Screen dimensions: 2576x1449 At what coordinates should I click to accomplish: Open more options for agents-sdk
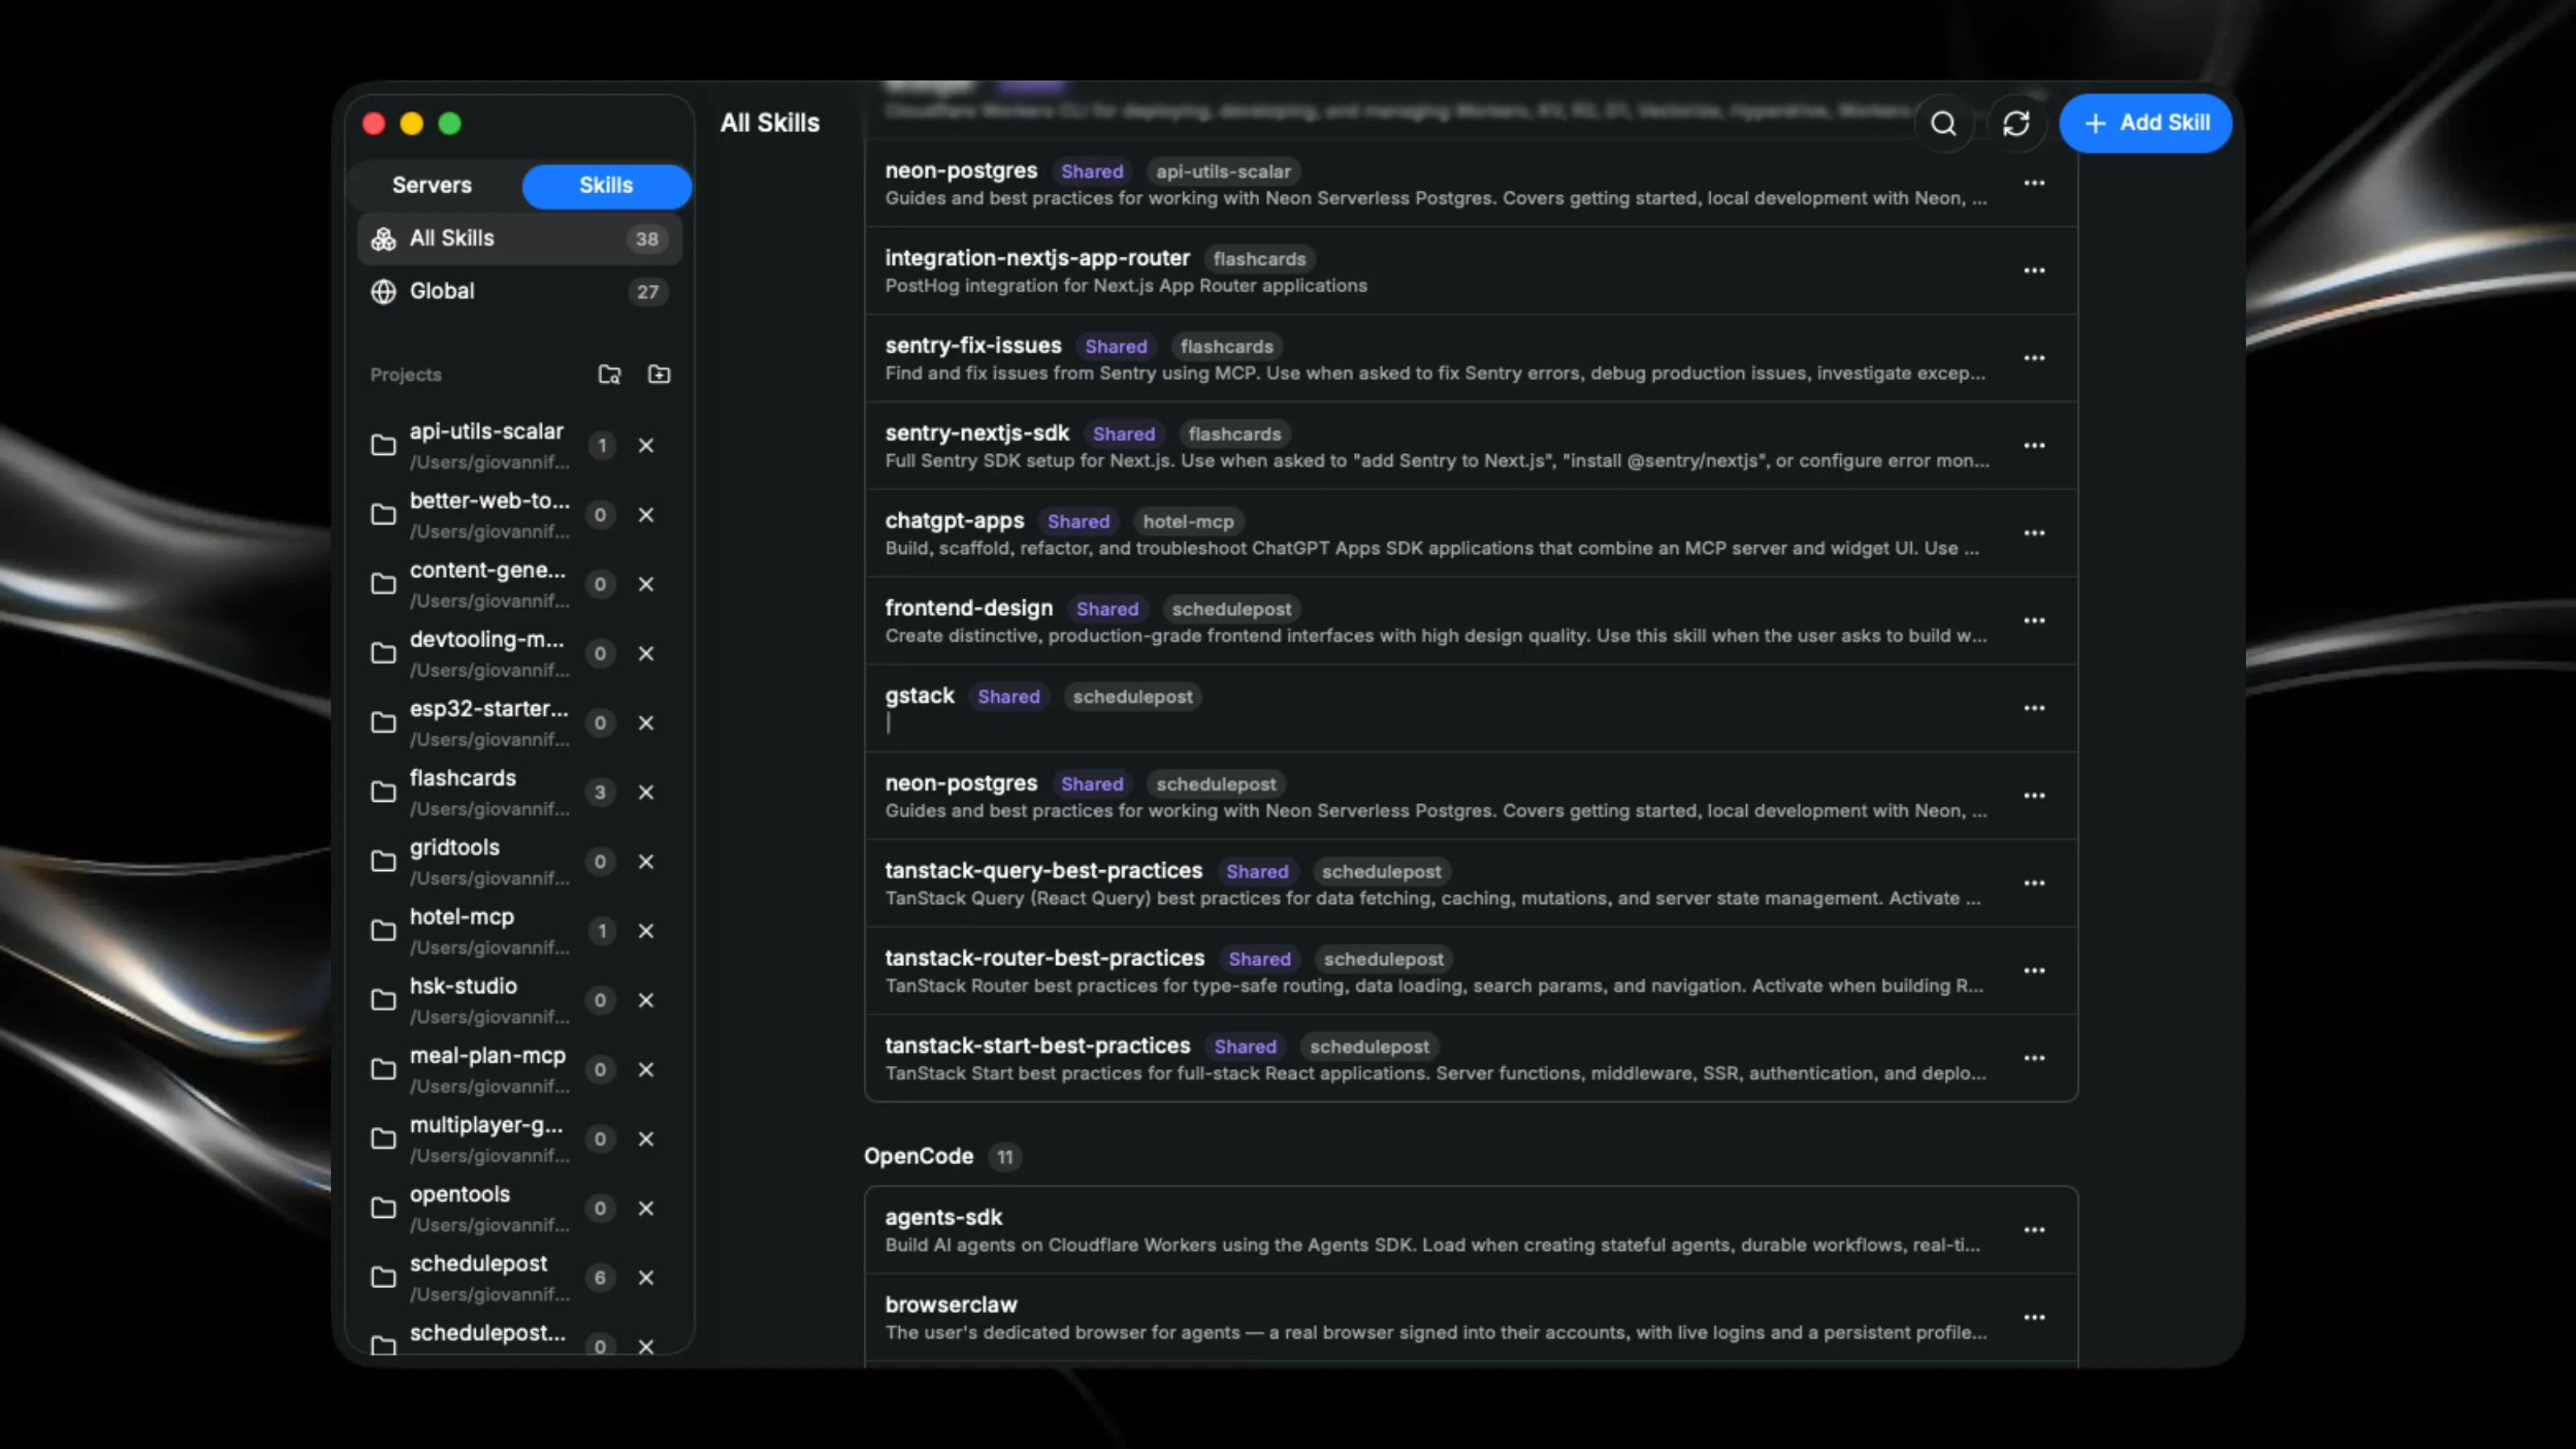[2034, 1230]
